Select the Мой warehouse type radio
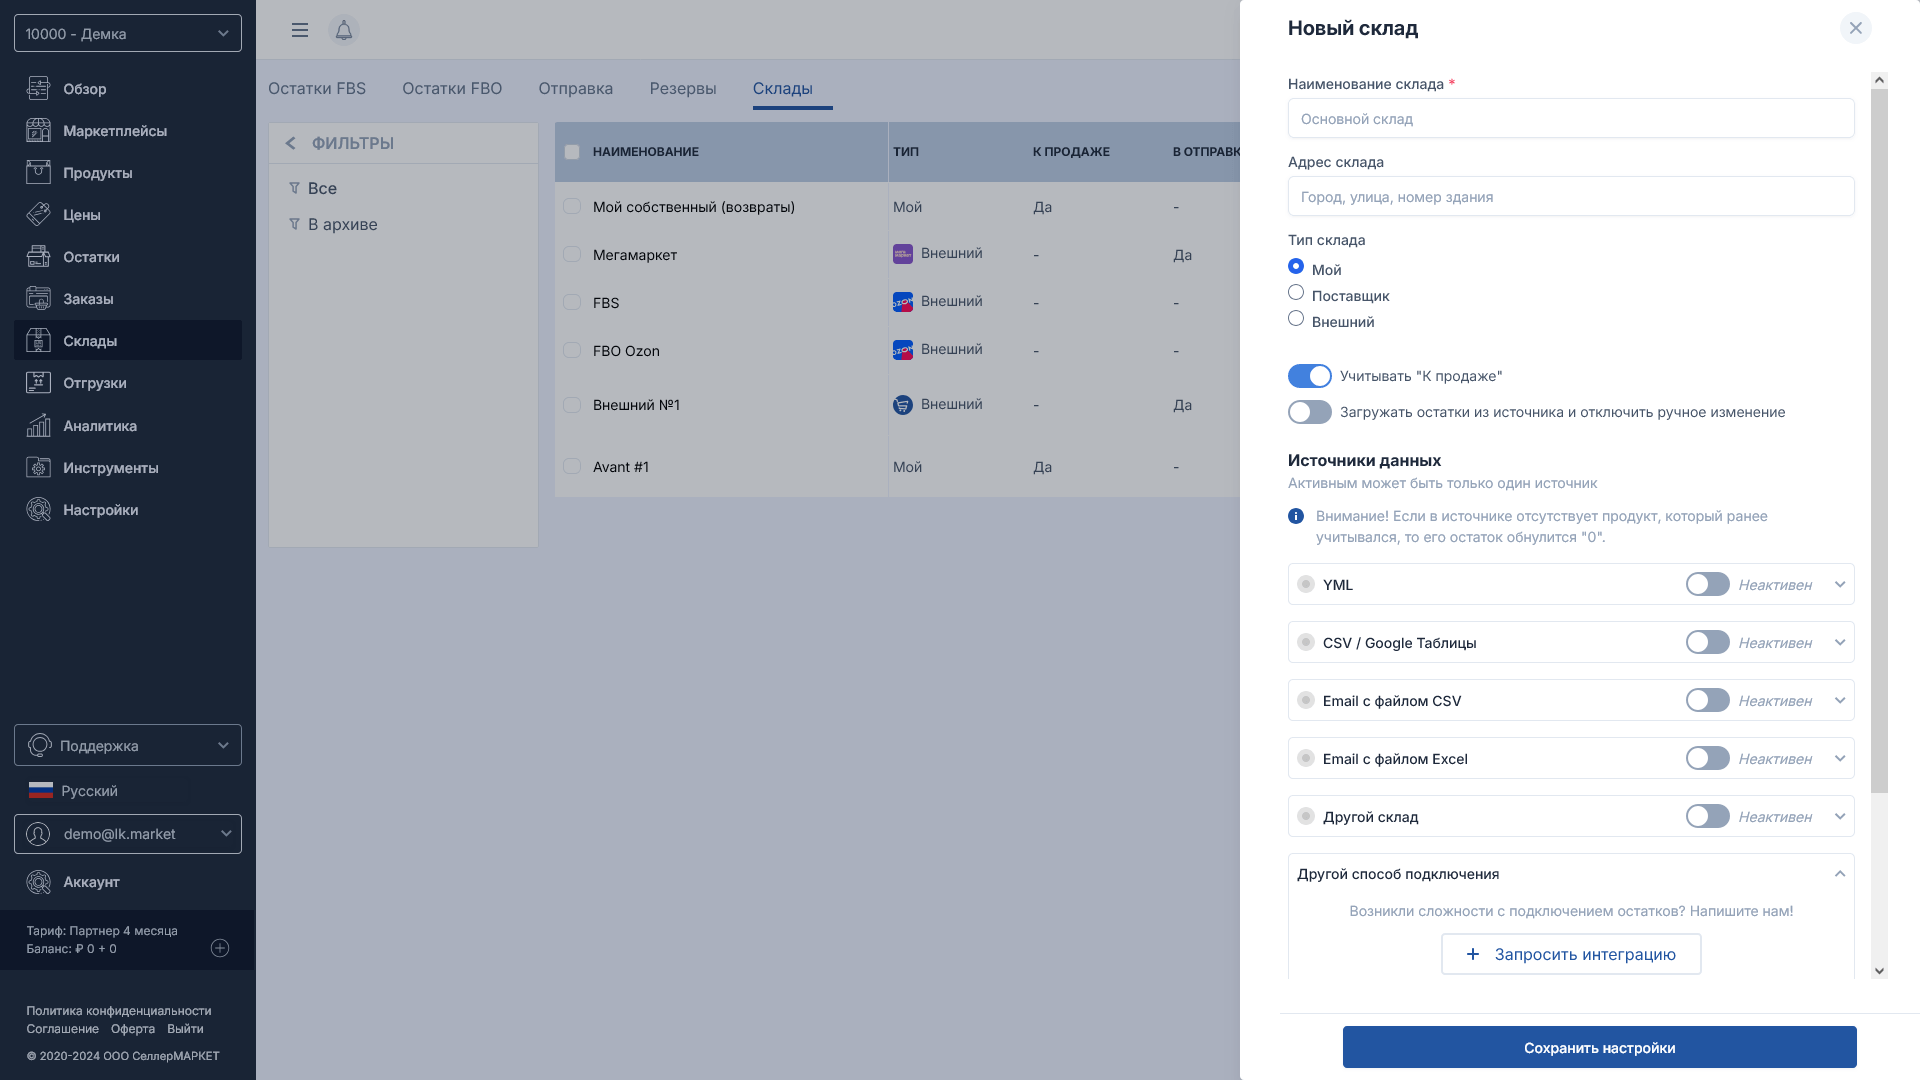This screenshot has height=1080, width=1920. (1296, 266)
